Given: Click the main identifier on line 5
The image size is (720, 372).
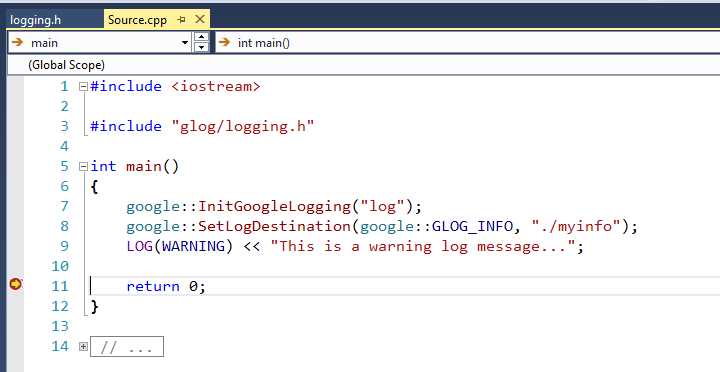Looking at the screenshot, I should tap(144, 166).
